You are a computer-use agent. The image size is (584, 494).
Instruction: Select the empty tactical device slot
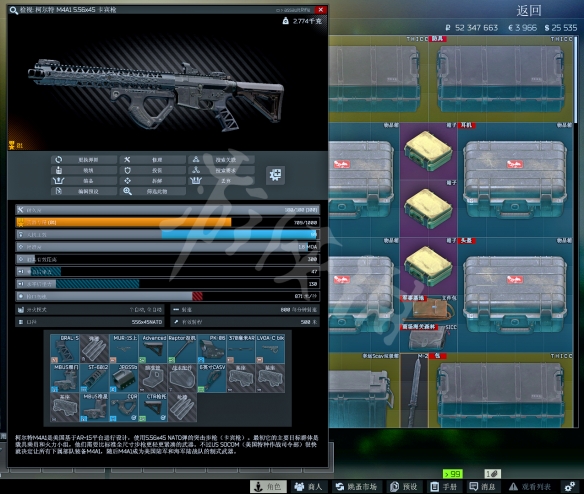pos(182,378)
